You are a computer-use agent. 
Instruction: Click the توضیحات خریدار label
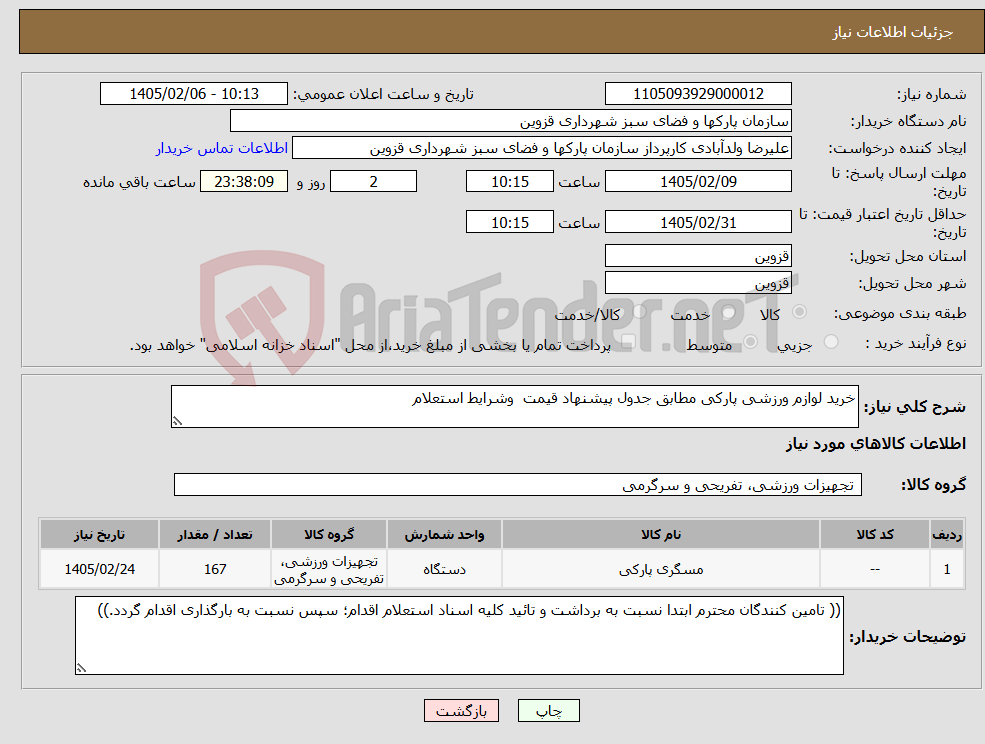pyautogui.click(x=907, y=637)
